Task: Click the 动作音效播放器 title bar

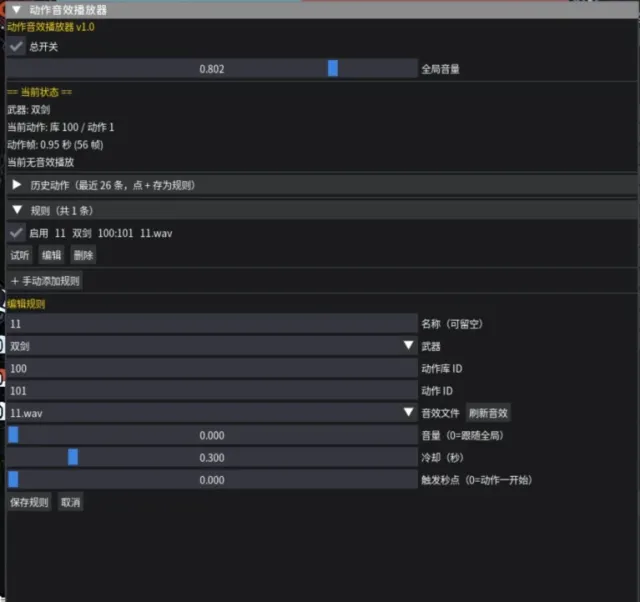Action: point(322,9)
